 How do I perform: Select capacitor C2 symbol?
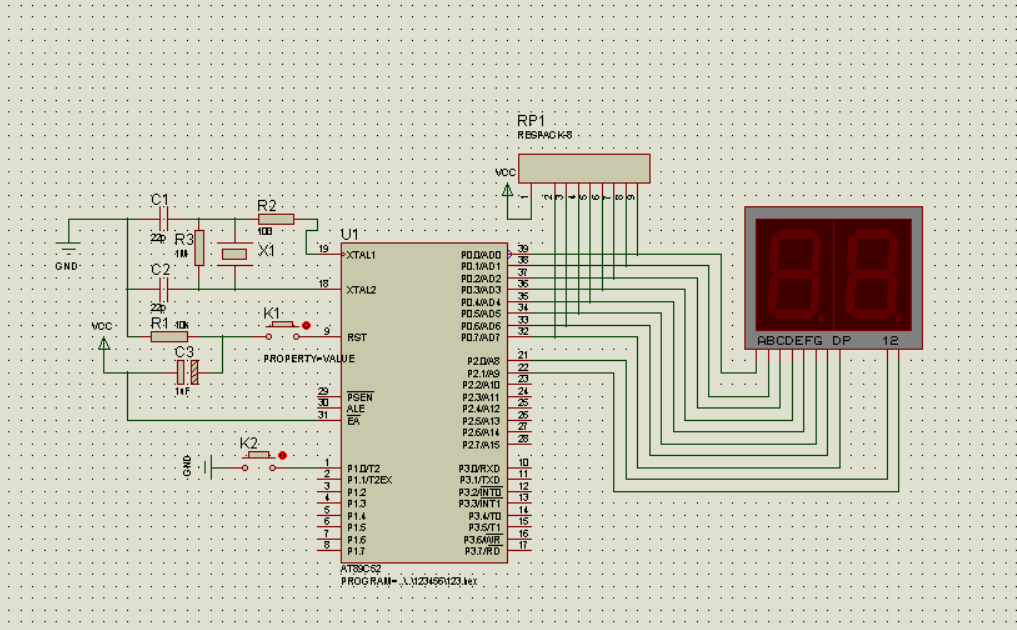163,289
